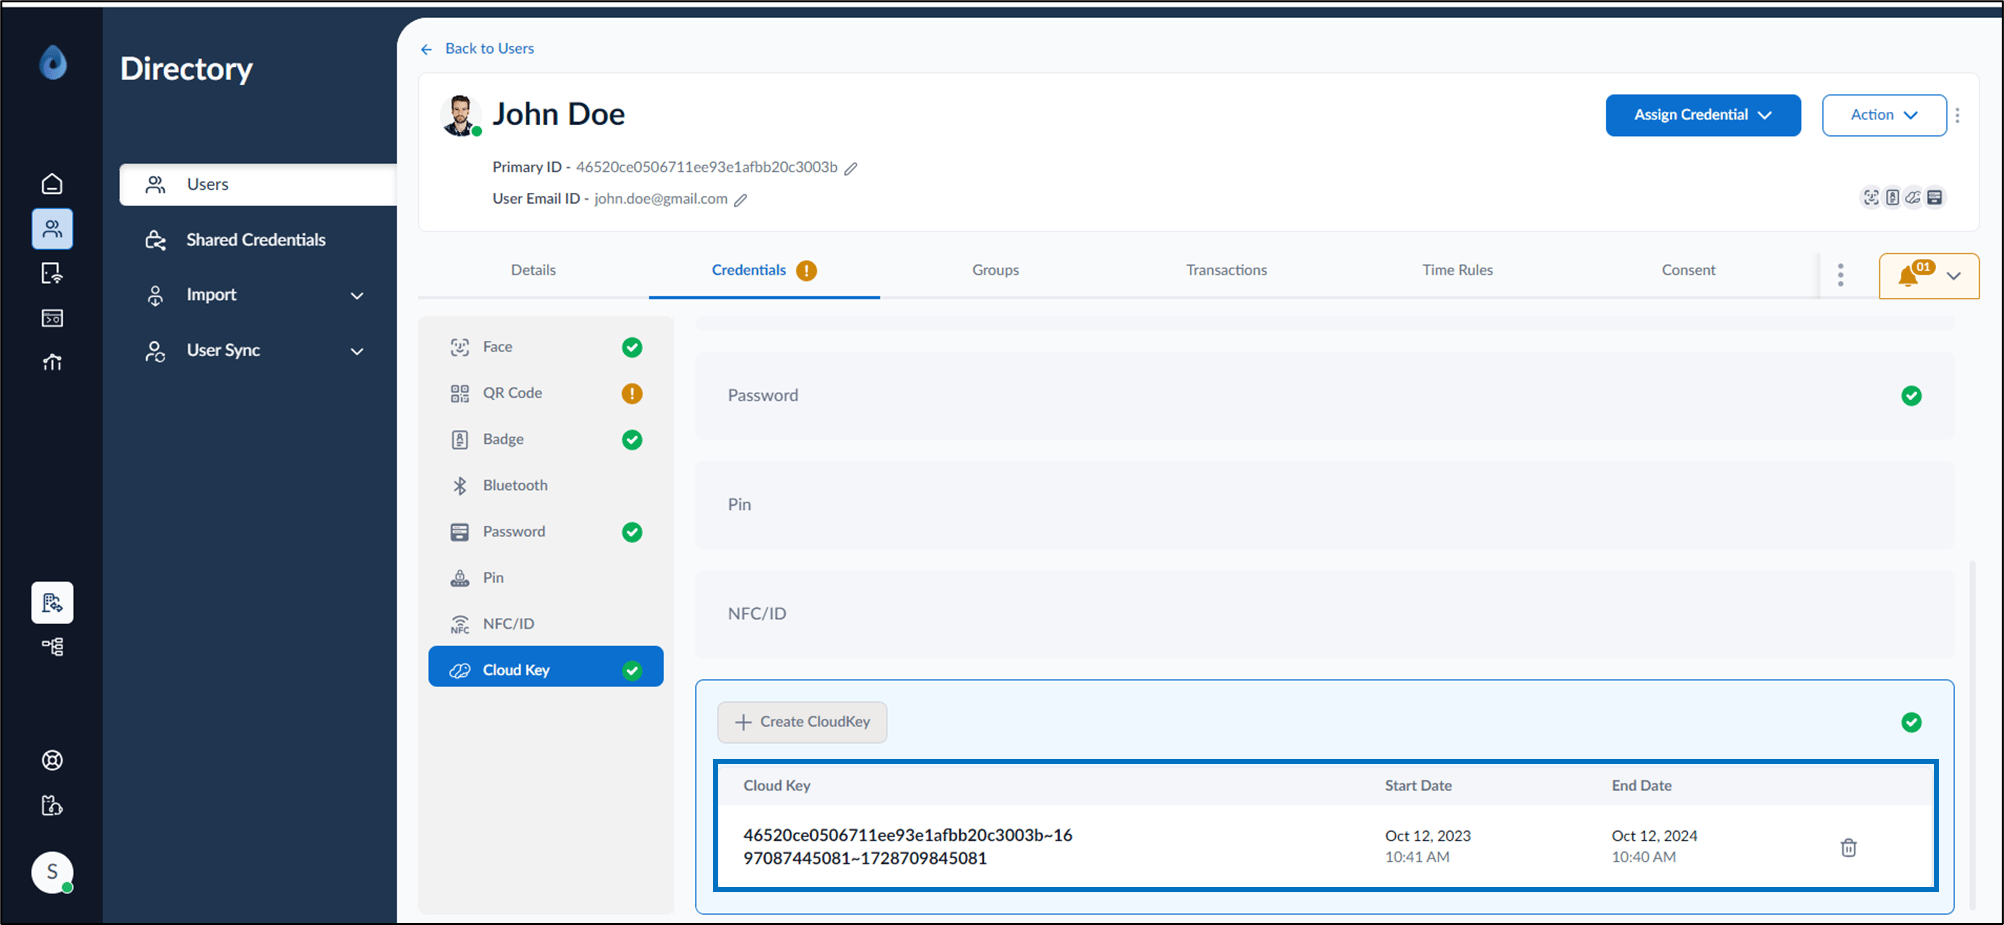Expand the NFC/ID section panel

click(1324, 614)
